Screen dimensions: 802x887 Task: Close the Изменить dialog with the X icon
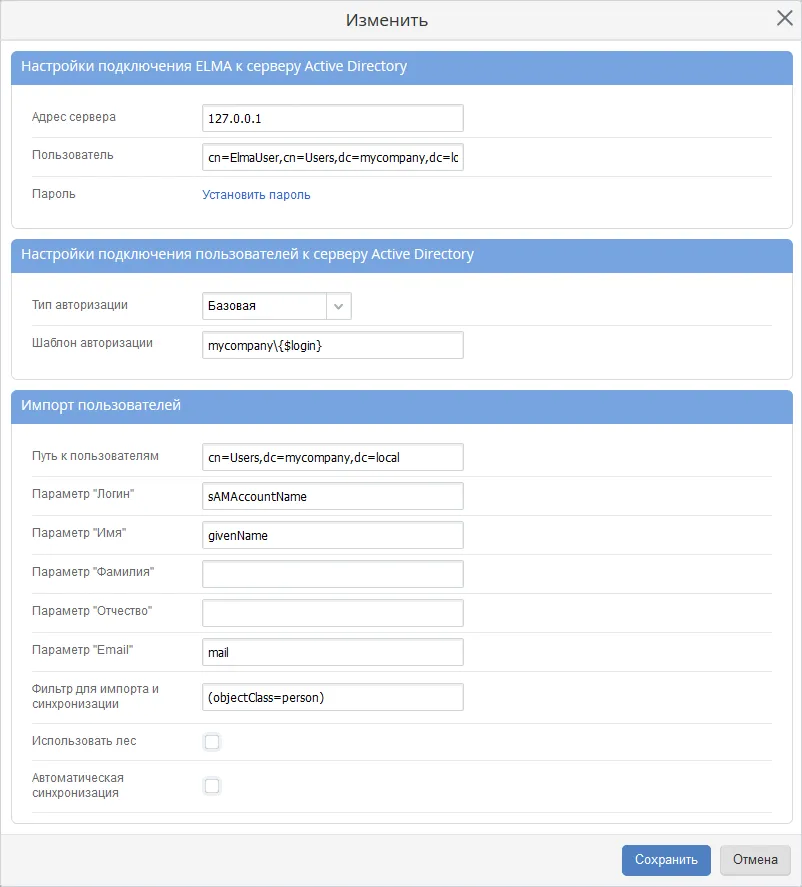(784, 18)
